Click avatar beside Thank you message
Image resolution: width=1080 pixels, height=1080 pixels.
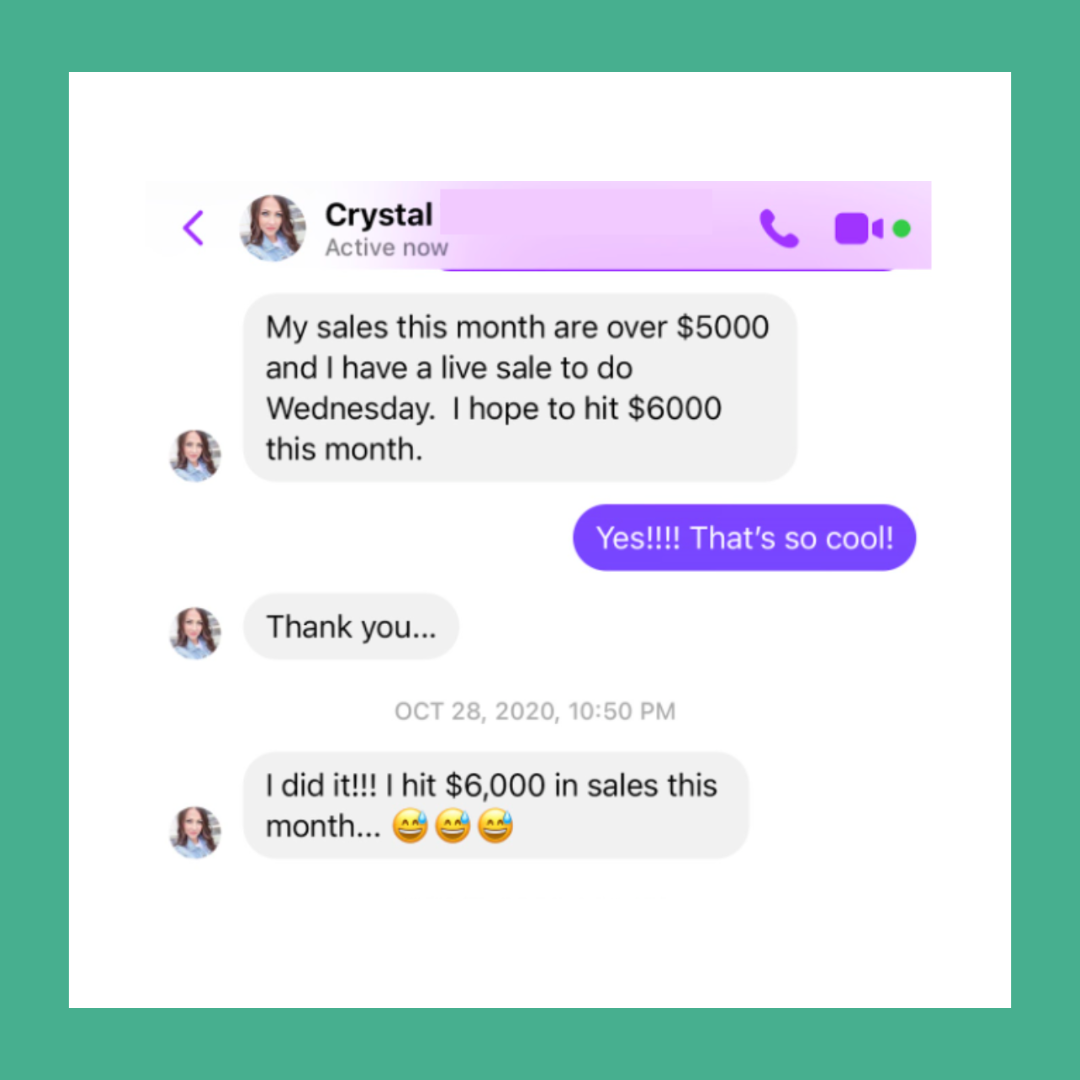196,633
